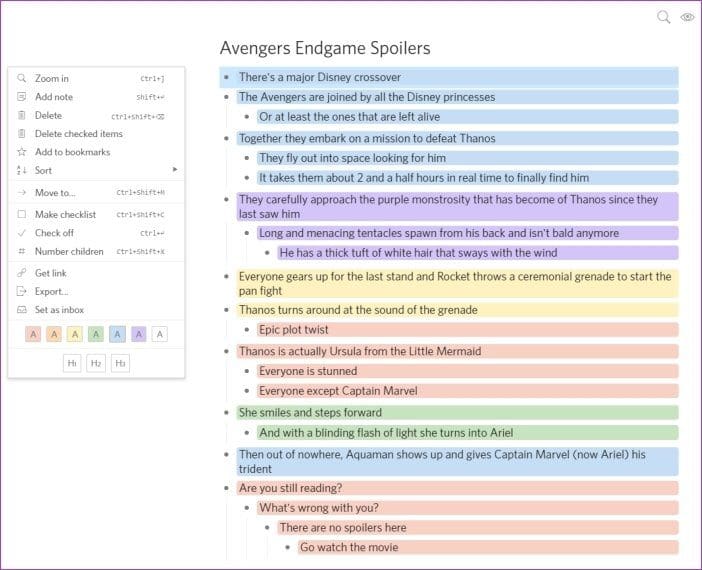Click the Zoom in magnifier icon
The width and height of the screenshot is (702, 570).
(x=21, y=78)
